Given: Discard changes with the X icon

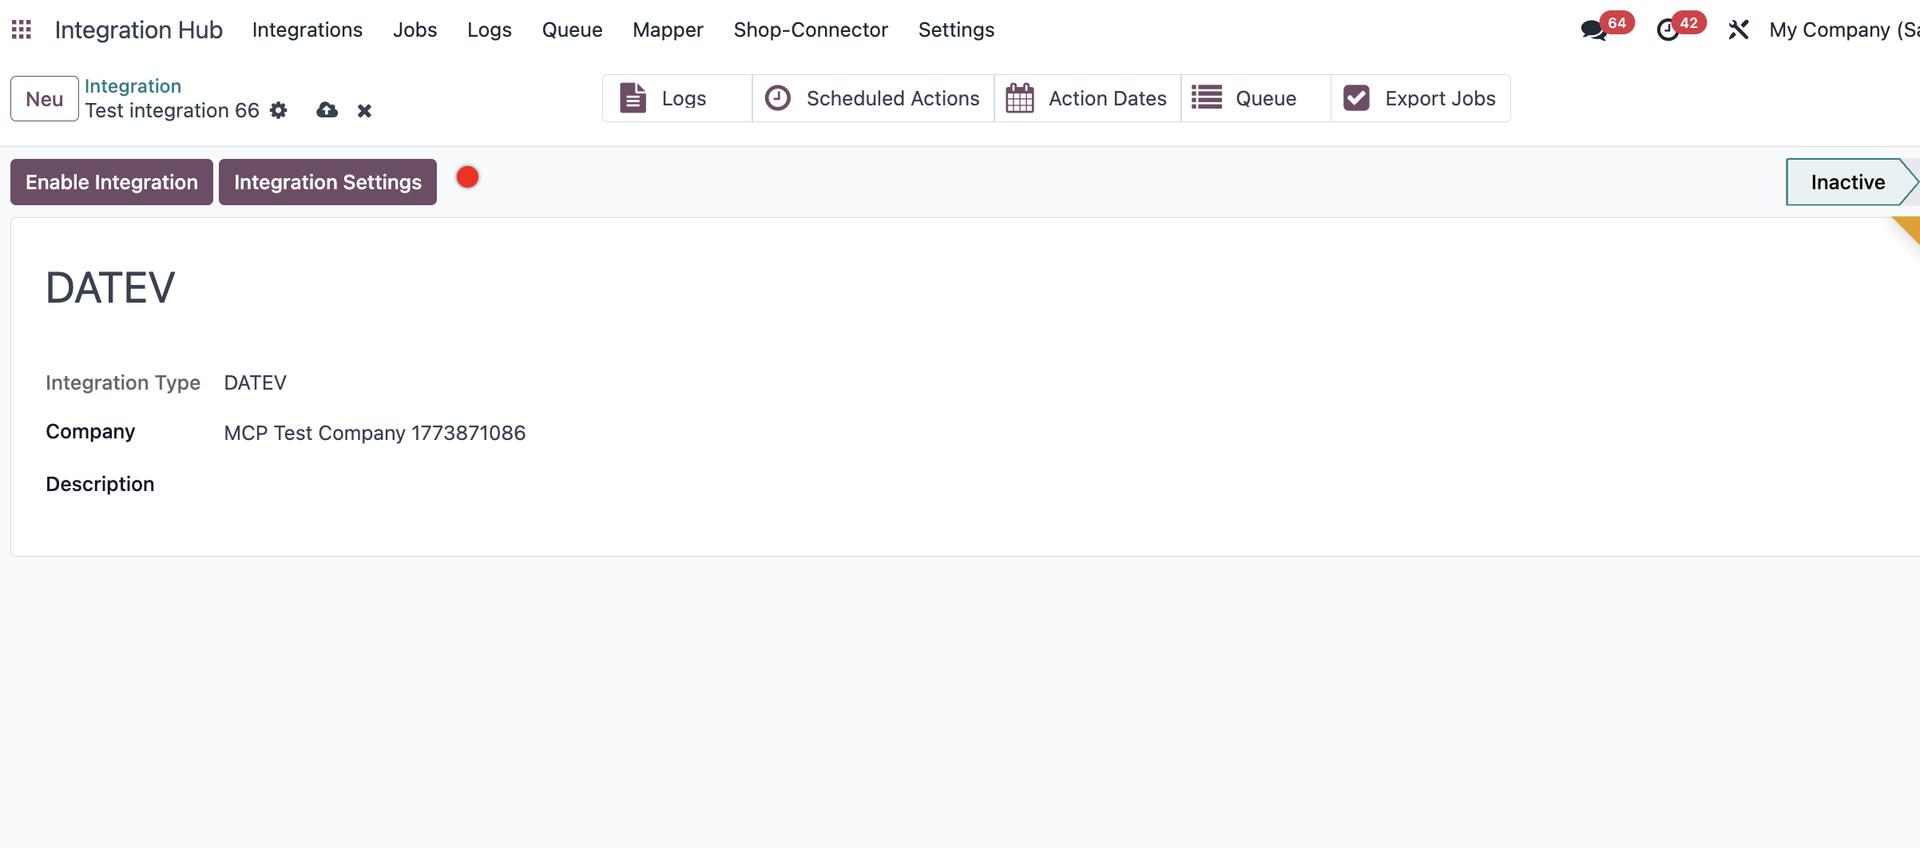Looking at the screenshot, I should pyautogui.click(x=365, y=111).
